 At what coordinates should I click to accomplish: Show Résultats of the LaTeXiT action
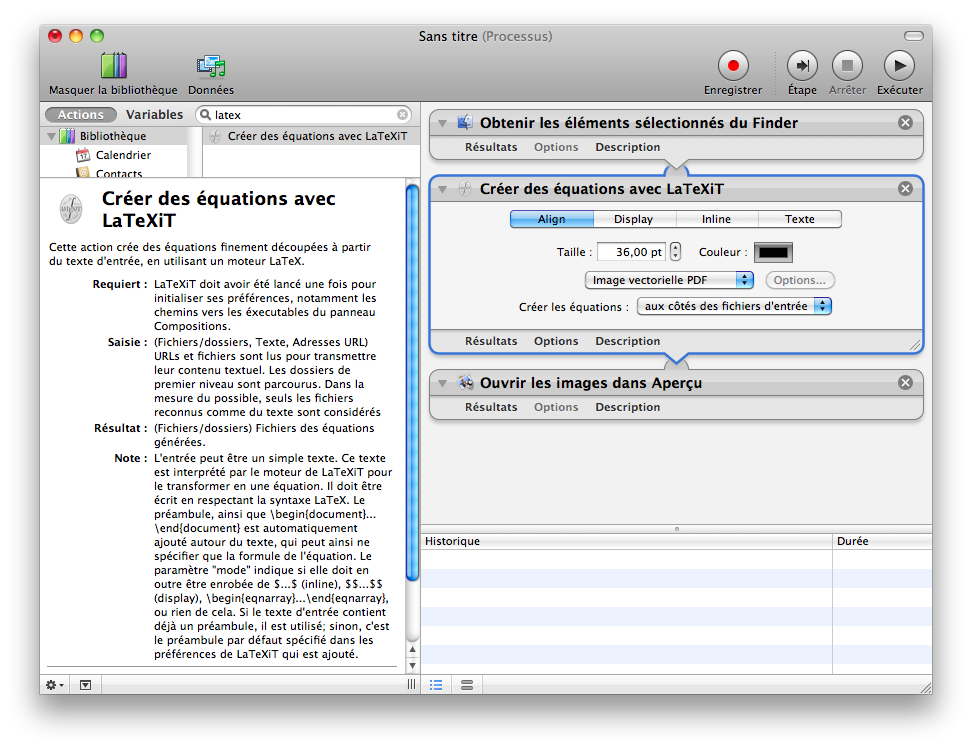[x=491, y=341]
